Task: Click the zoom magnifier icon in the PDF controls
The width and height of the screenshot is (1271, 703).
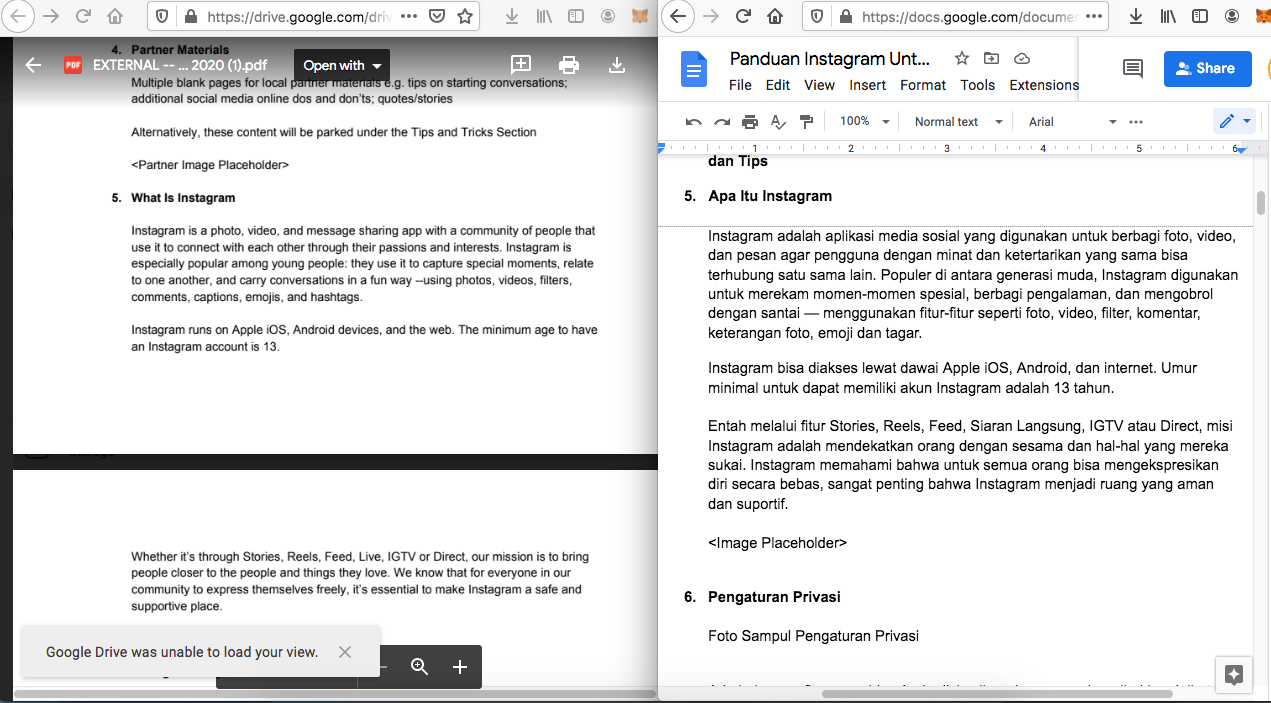Action: 420,667
